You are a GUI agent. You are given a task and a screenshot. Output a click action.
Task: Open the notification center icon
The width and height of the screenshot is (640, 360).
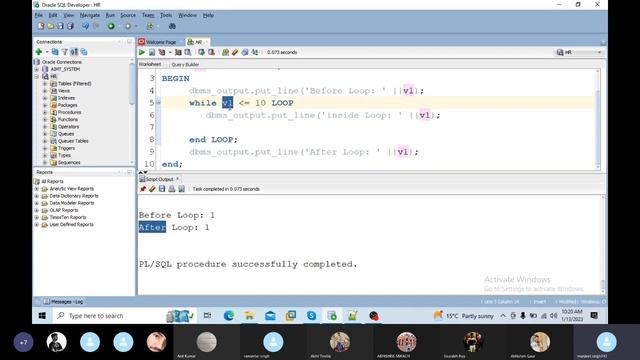[594, 316]
